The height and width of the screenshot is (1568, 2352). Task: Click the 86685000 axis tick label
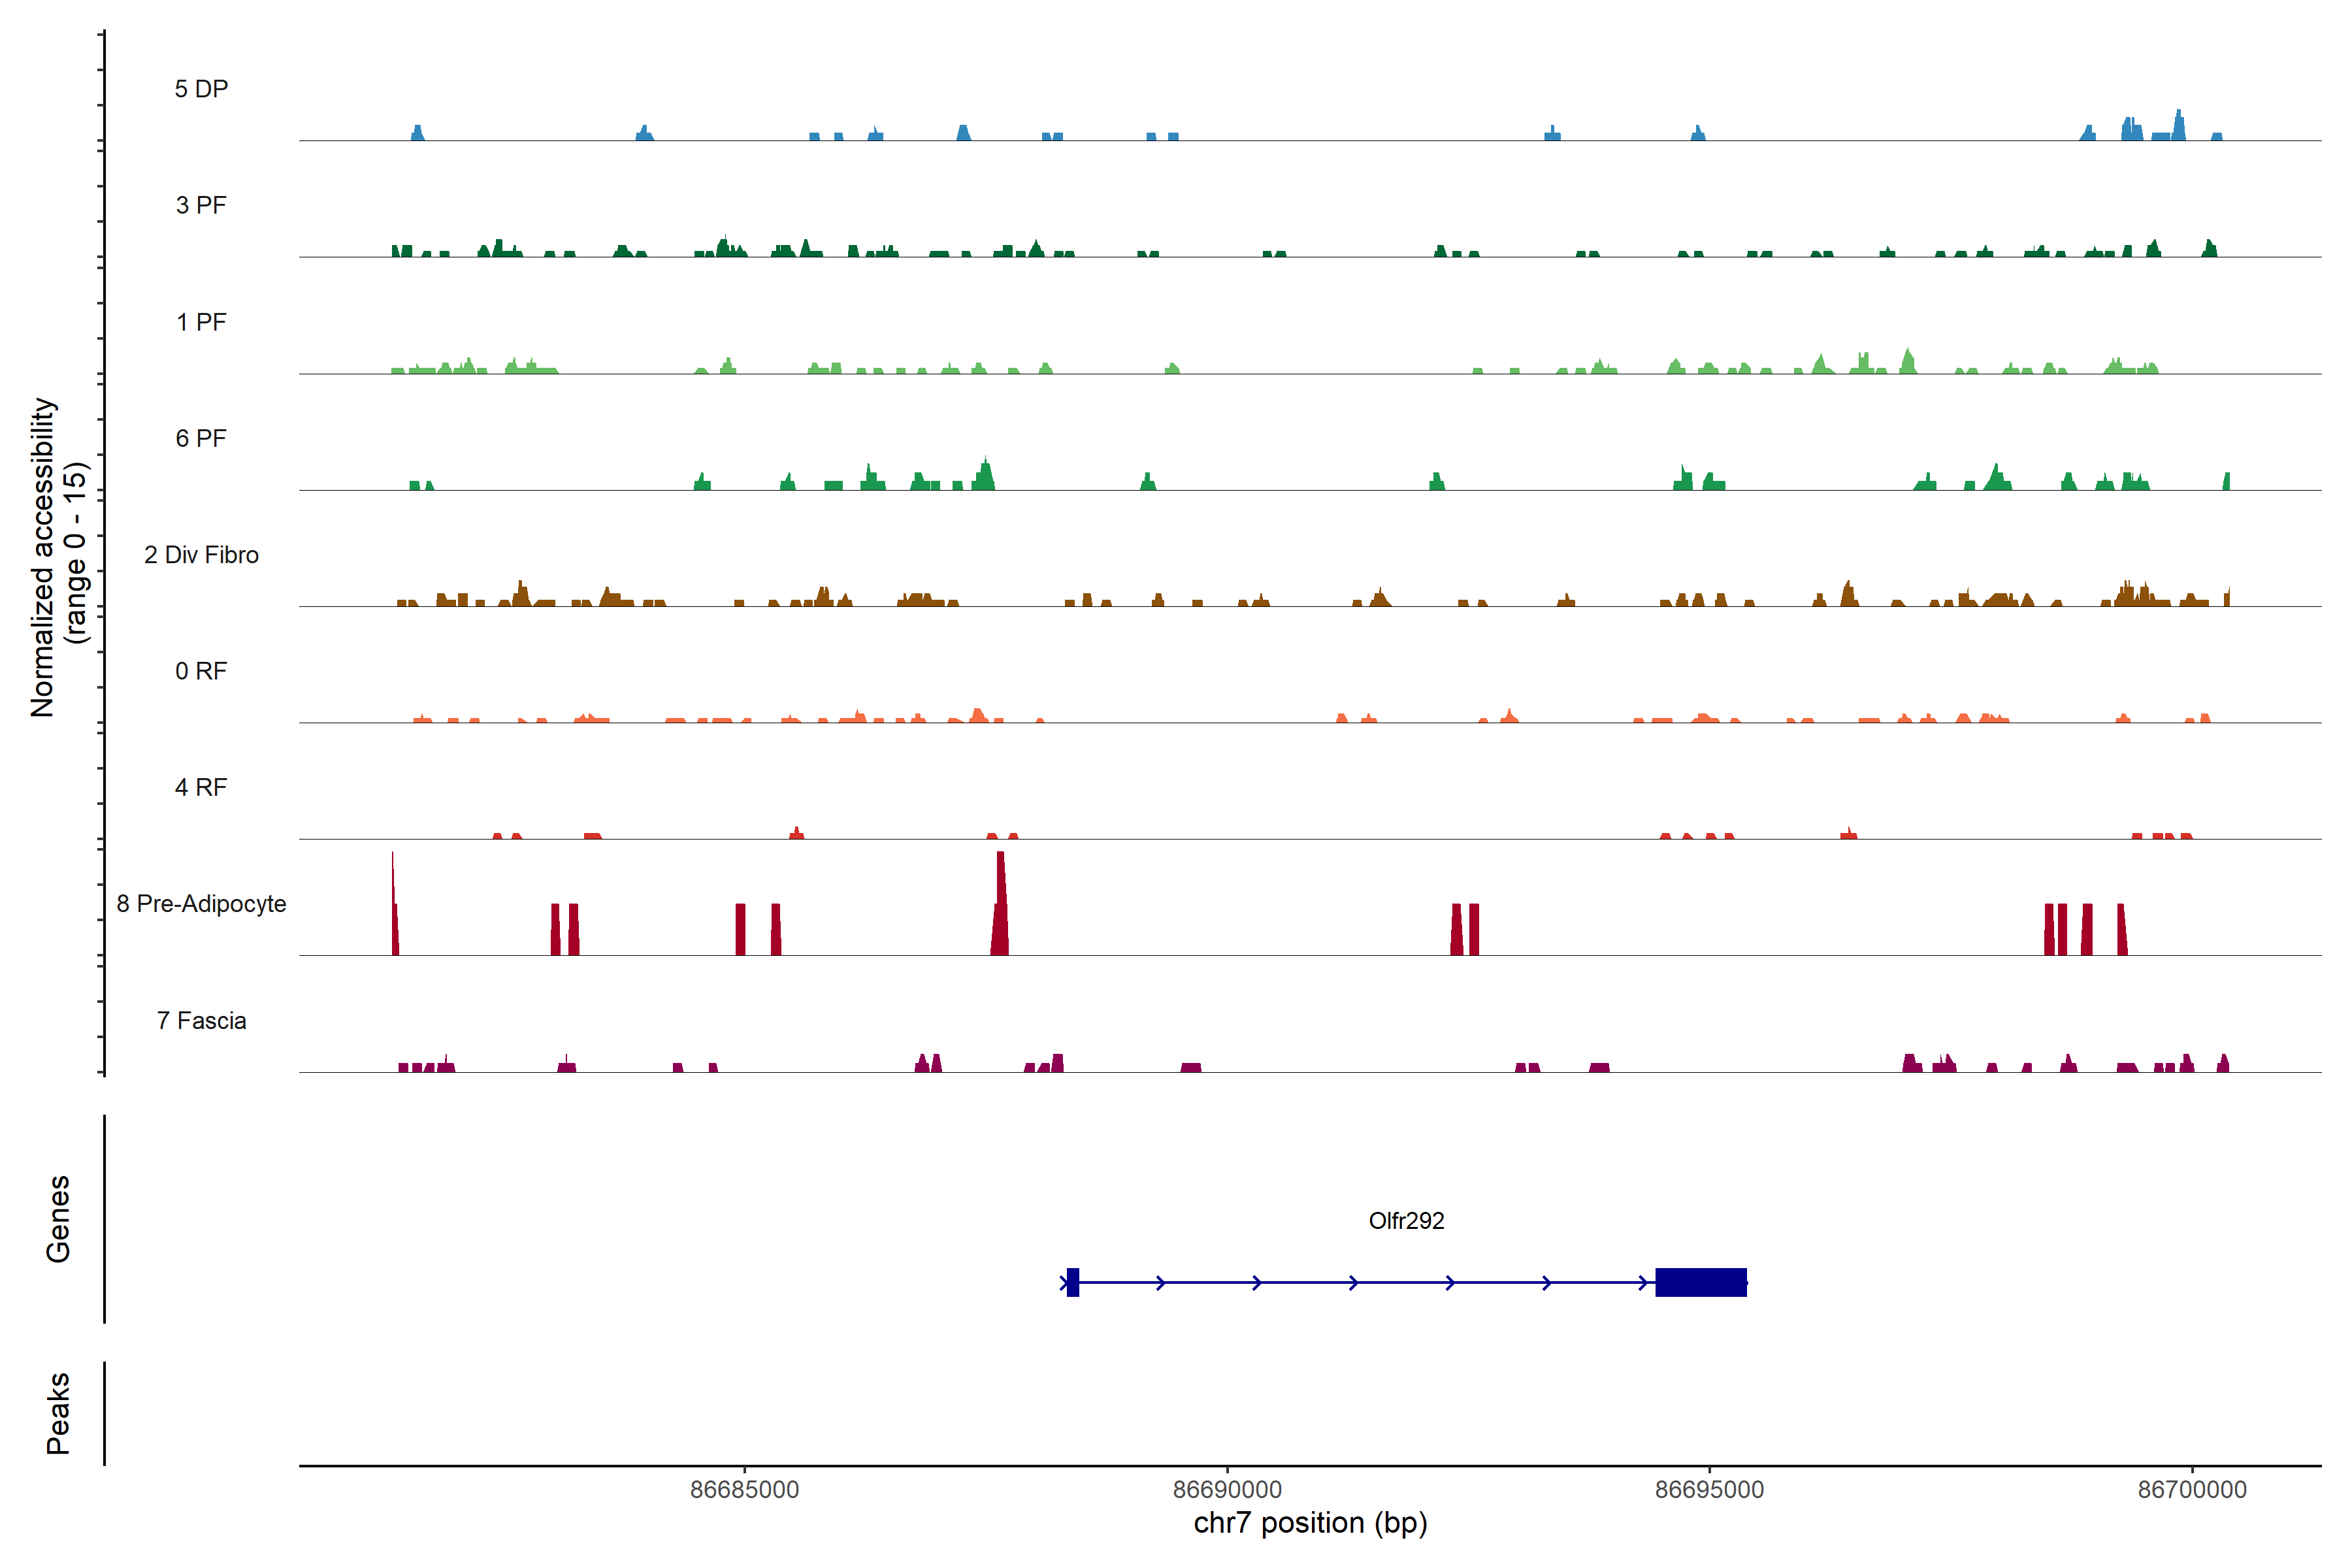coord(745,1489)
